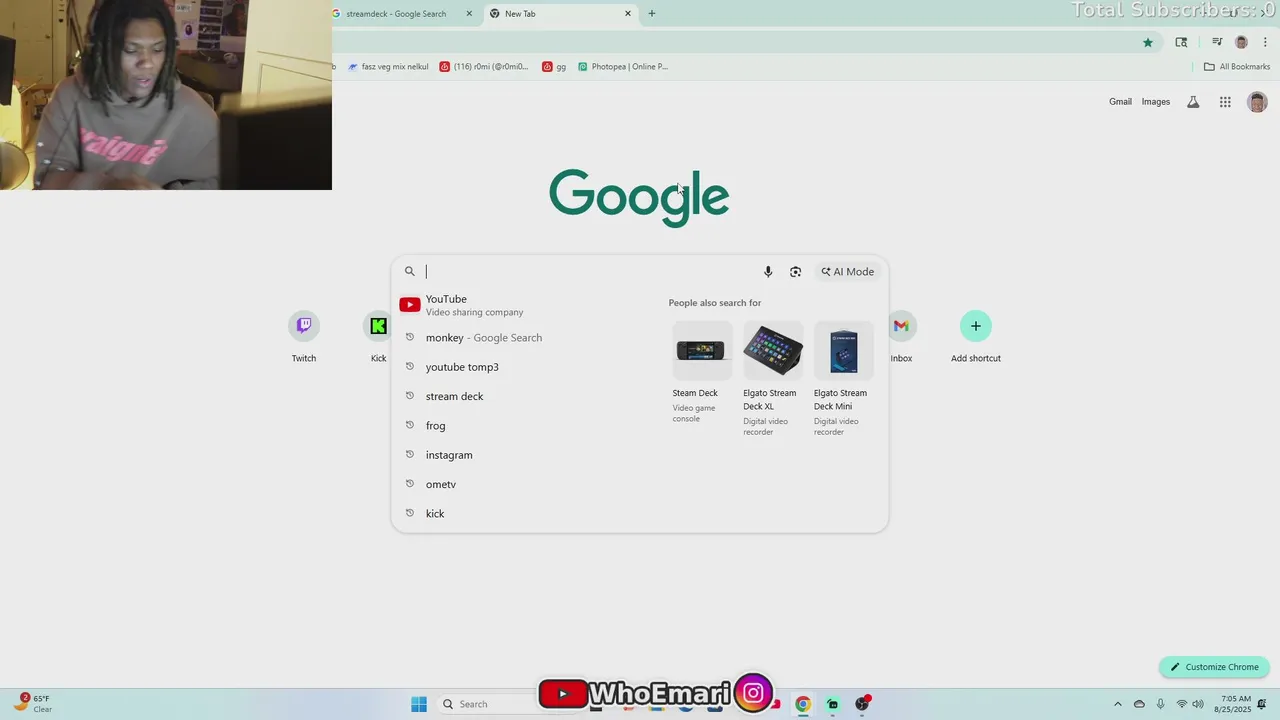Open the Steam Deck related search thumbnail

(x=701, y=350)
